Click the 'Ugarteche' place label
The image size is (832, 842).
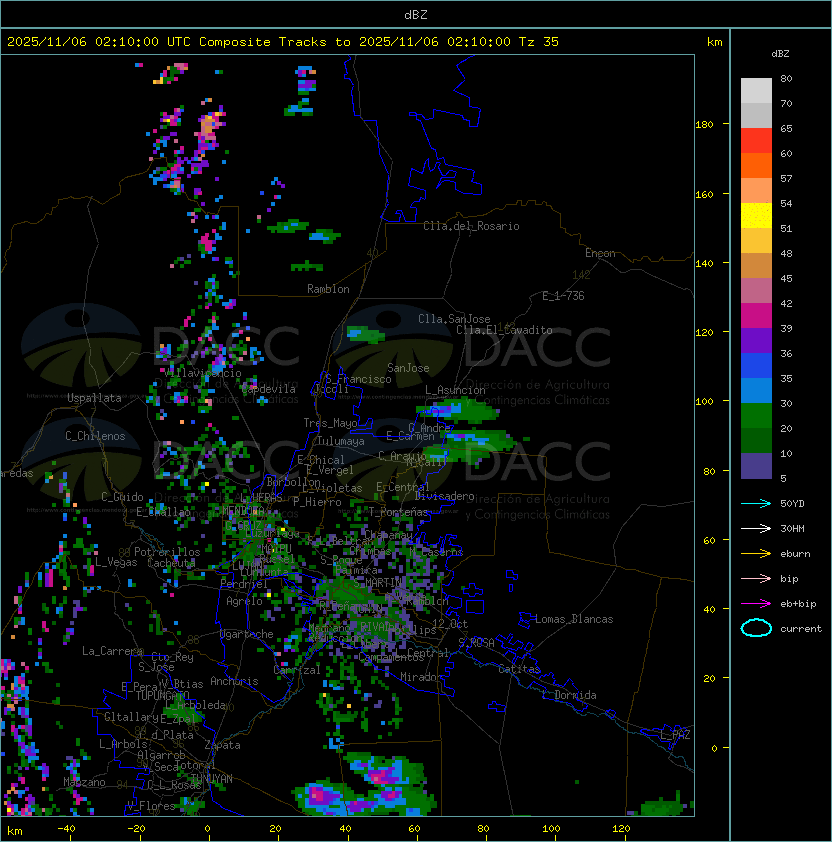click(x=247, y=635)
